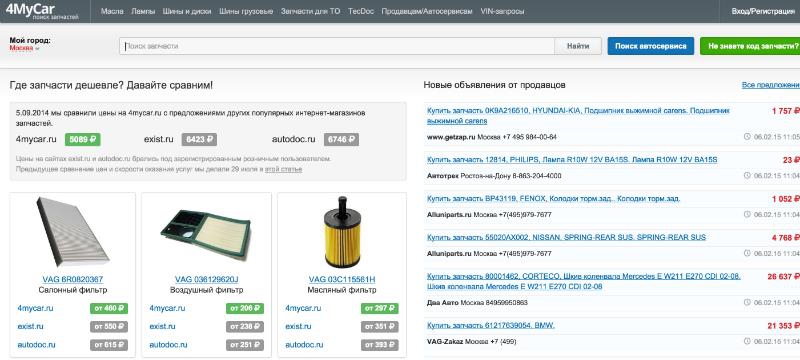Viewport: 800px width, 360px height.
Task: Click the 'от 550 ₽' price badge
Action: [109, 327]
